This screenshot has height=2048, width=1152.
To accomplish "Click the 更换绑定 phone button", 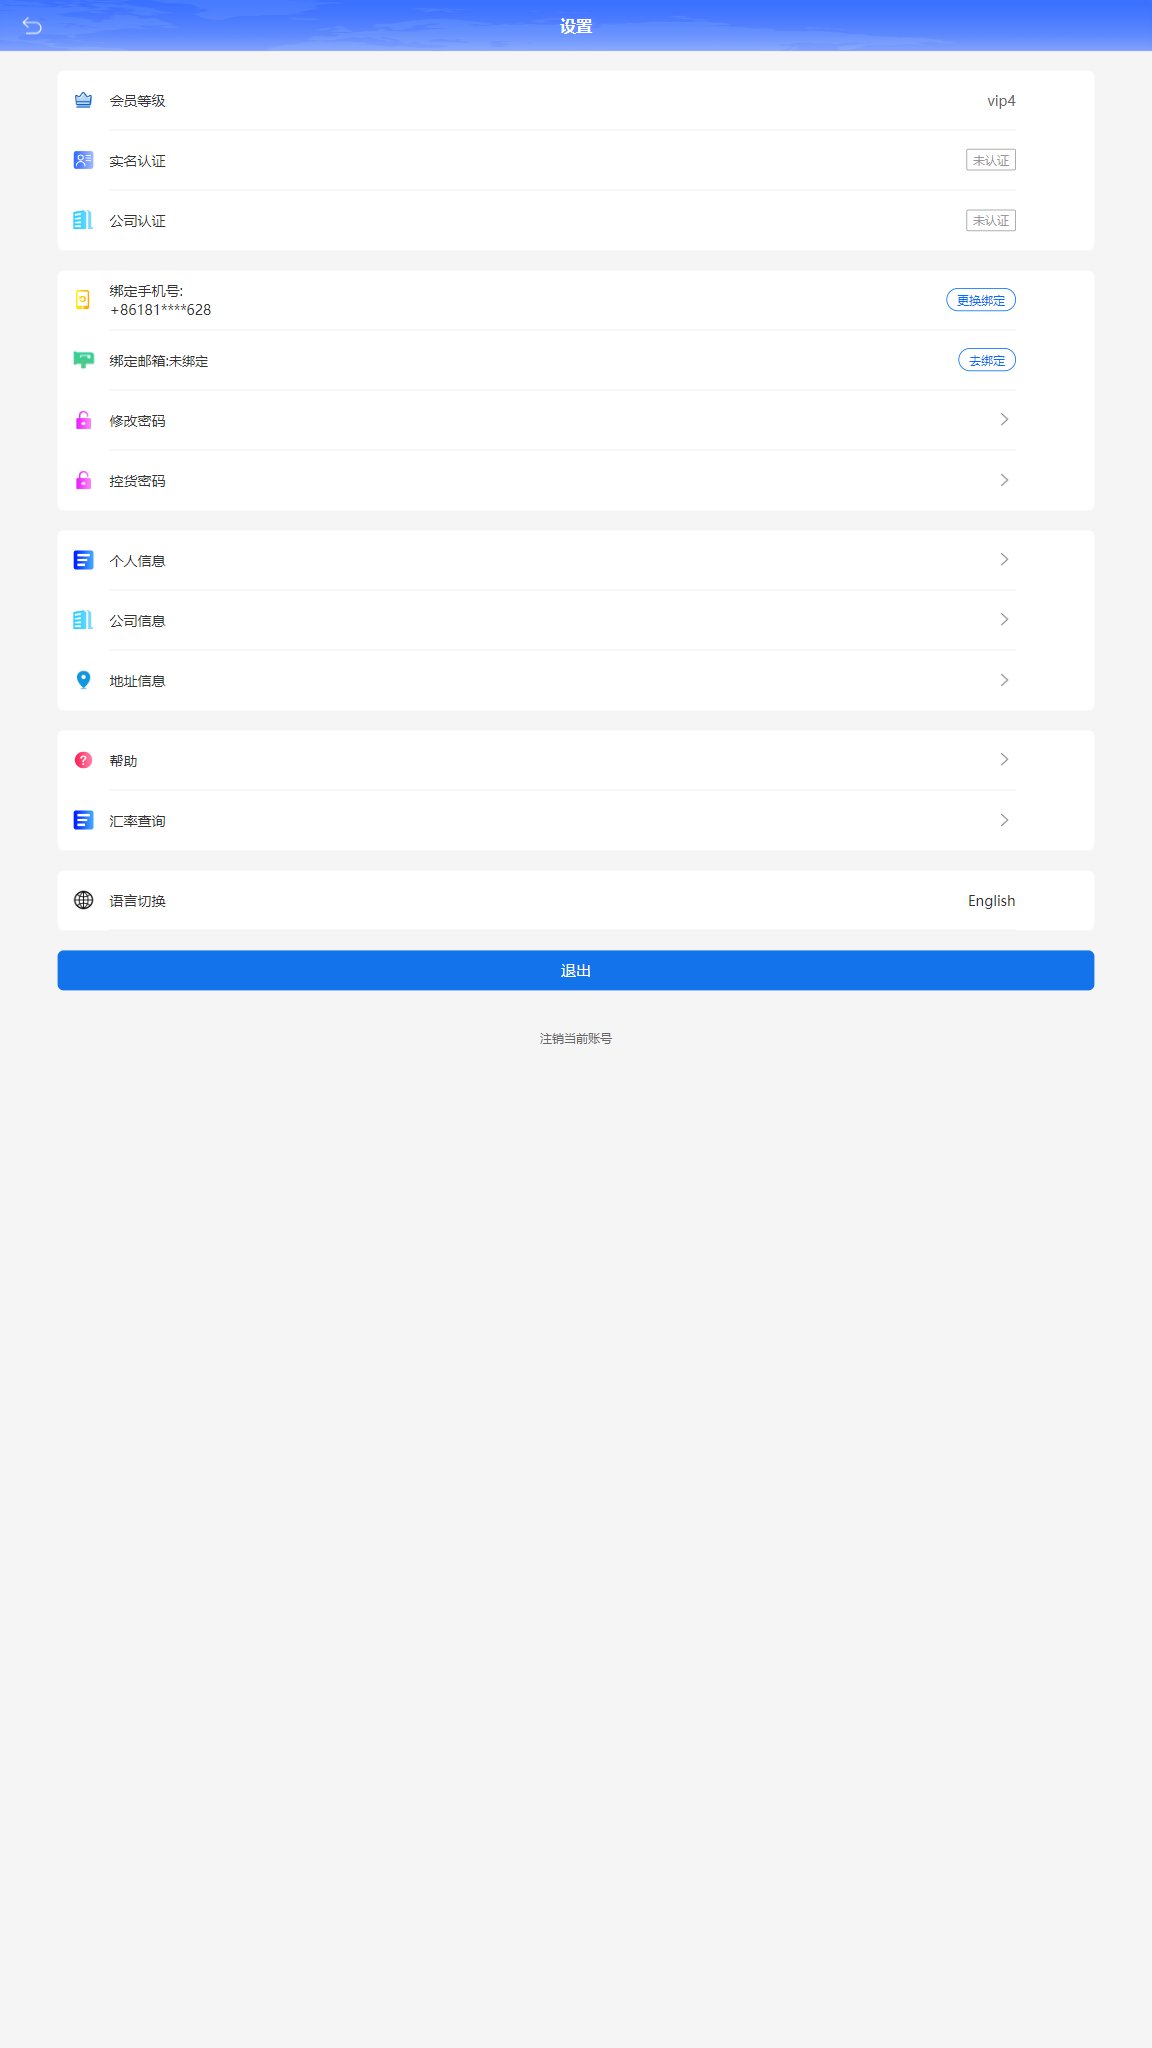I will point(981,300).
